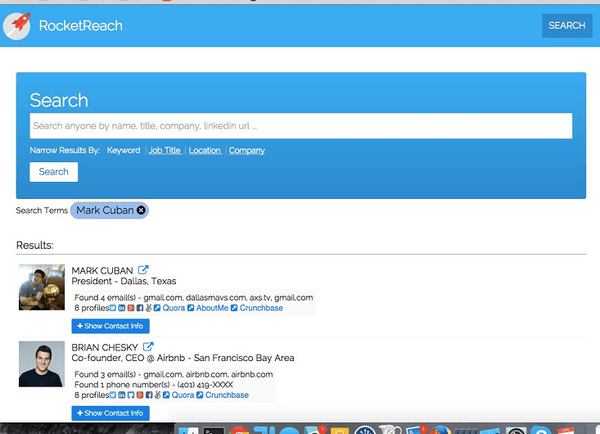The image size is (600, 434).
Task: Focus the search anyone by name field
Action: (301, 126)
